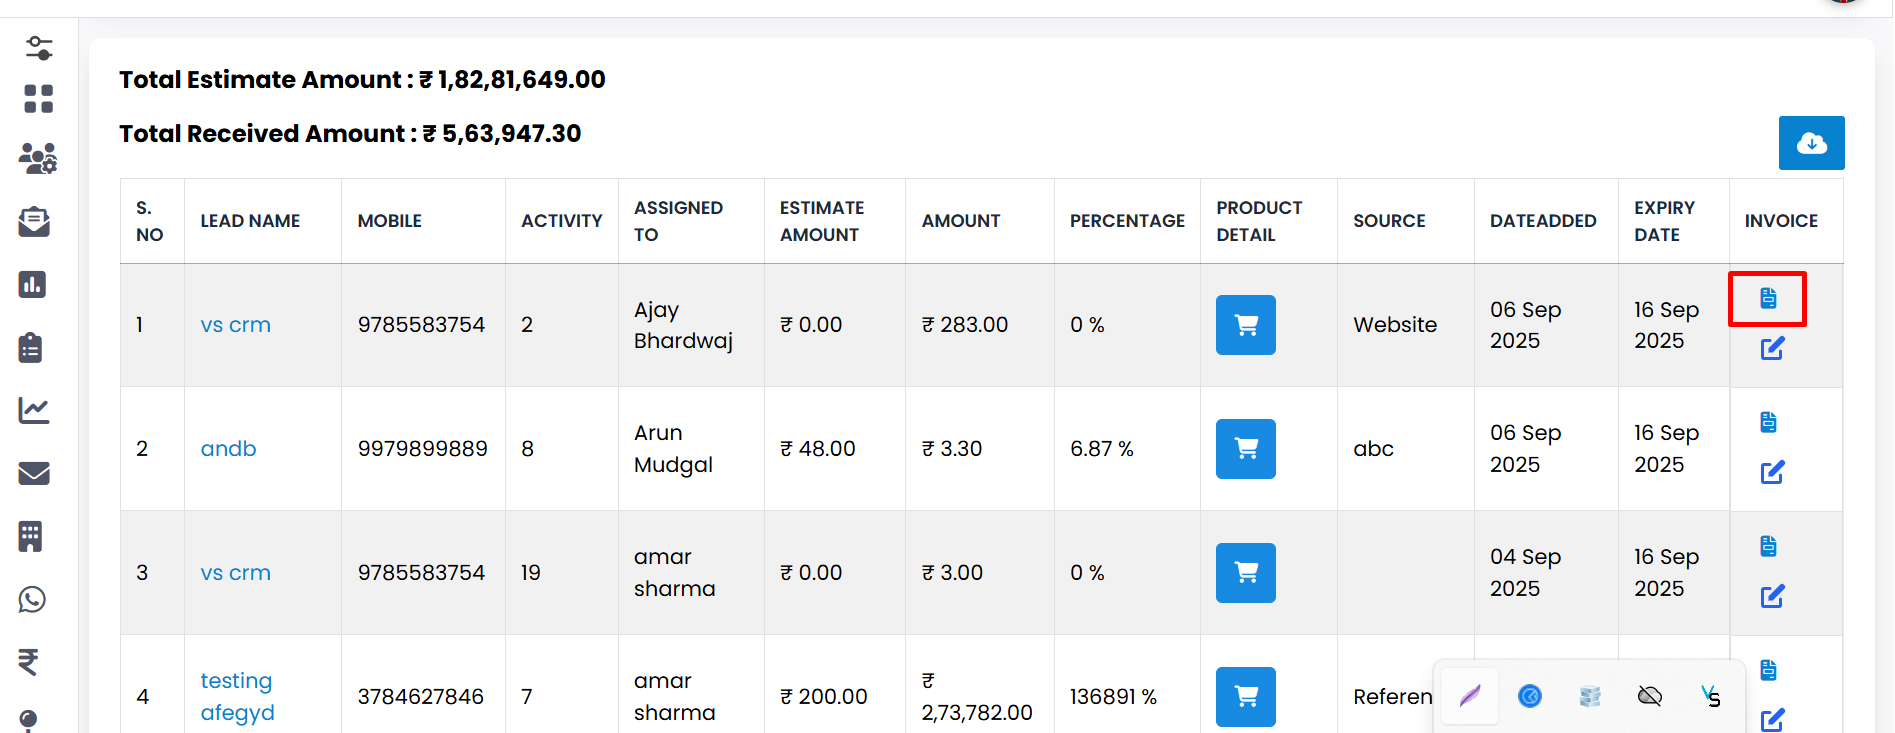Open the envelope letter sidebar icon
Screen dimensions: 1895x733
(x=34, y=222)
